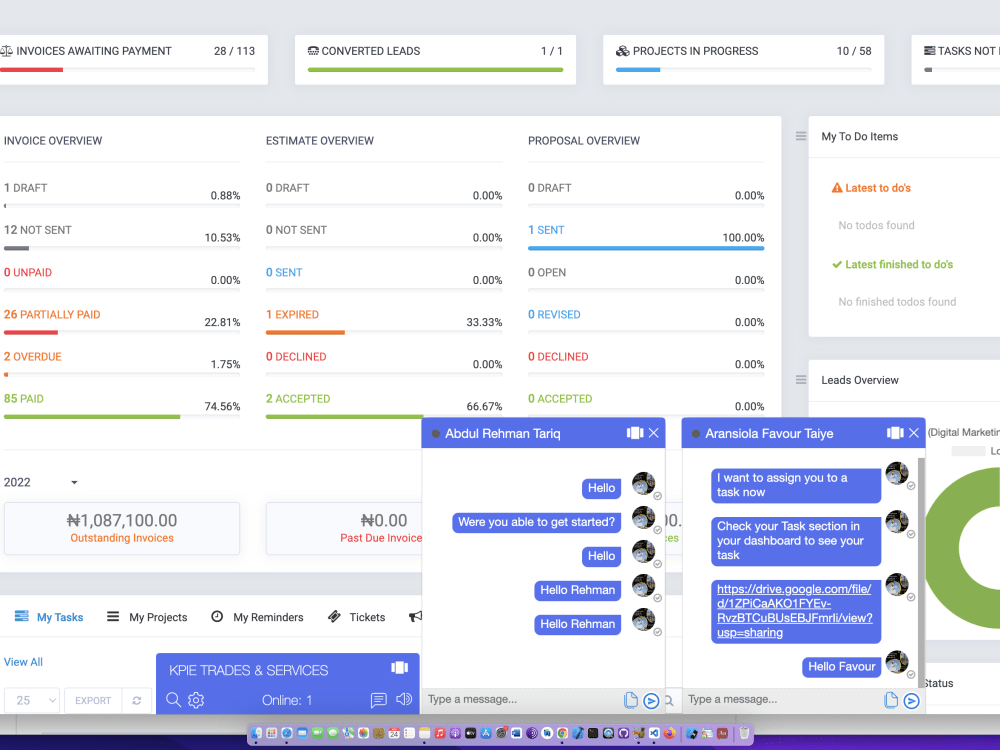Click the resize icon in Aransiola Favour Taiye chat
This screenshot has height=750, width=1000.
click(895, 433)
